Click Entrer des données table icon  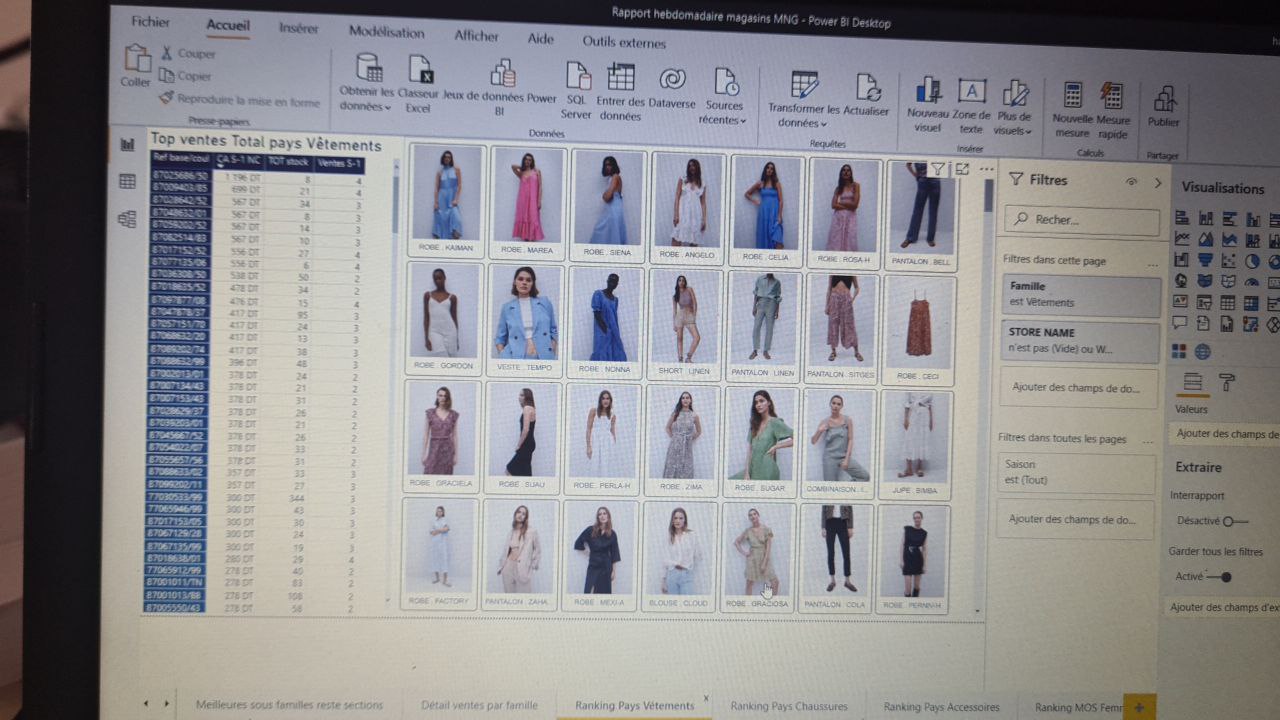(x=621, y=77)
